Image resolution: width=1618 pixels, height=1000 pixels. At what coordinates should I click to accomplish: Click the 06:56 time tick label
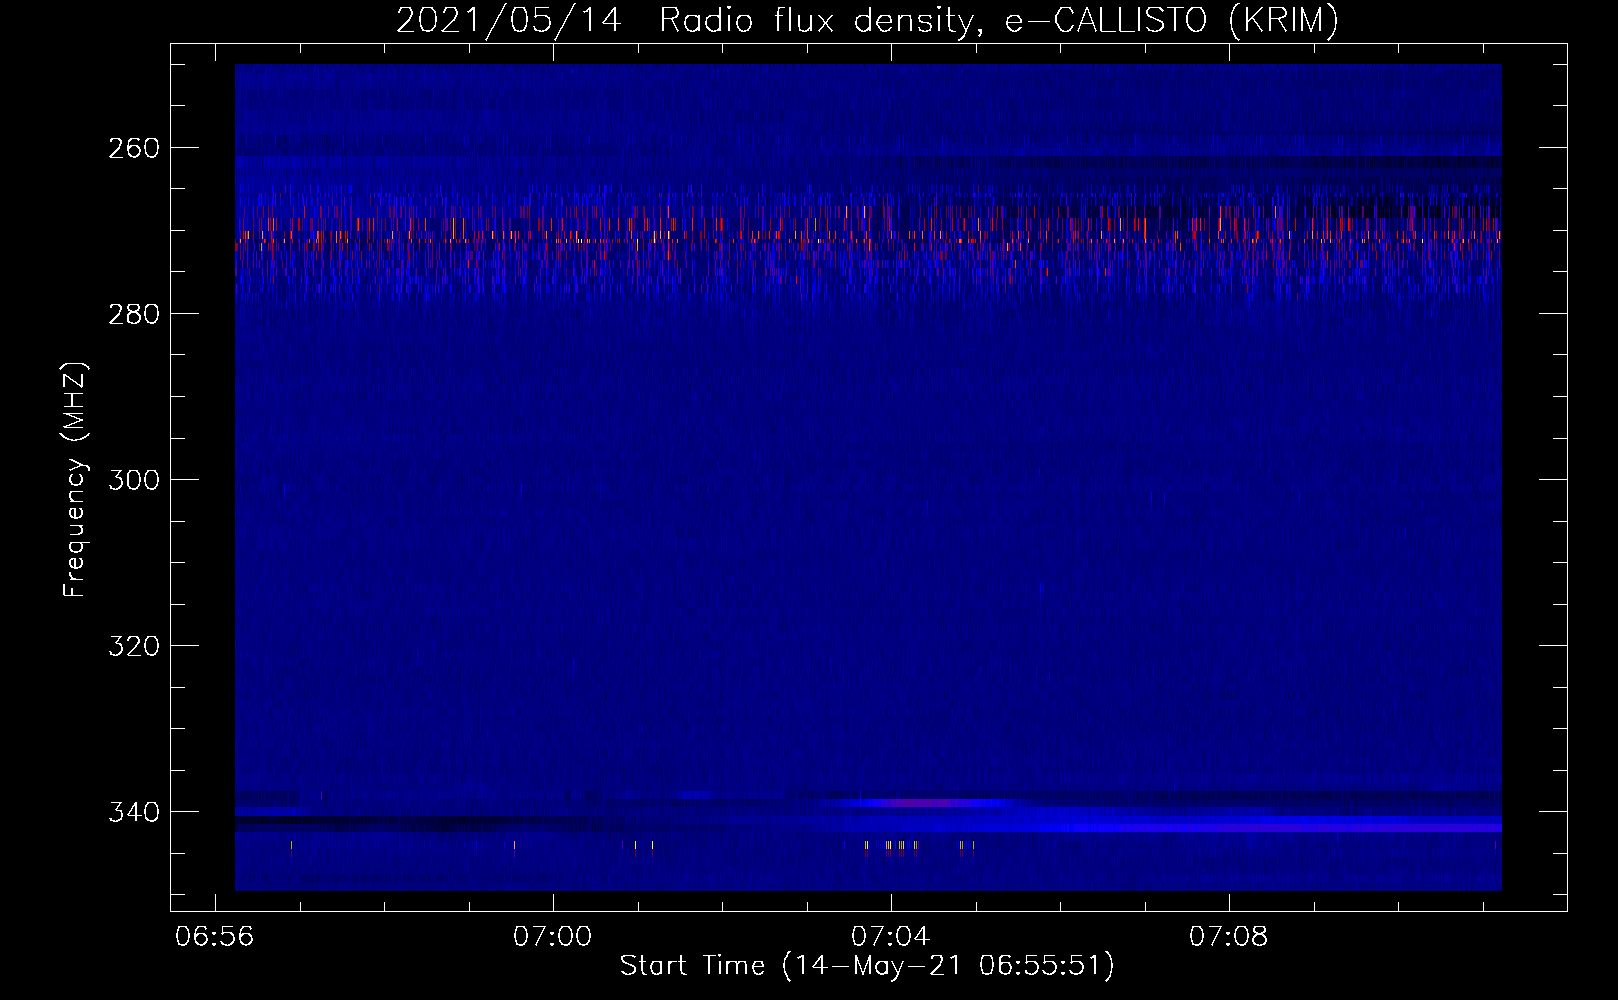[214, 937]
